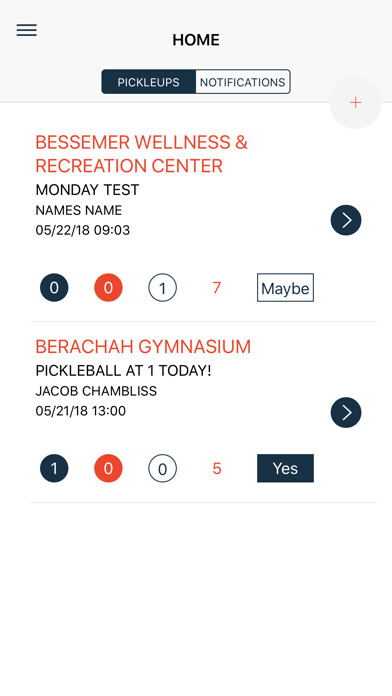Open the hamburger menu
The width and height of the screenshot is (392, 696).
click(x=27, y=30)
